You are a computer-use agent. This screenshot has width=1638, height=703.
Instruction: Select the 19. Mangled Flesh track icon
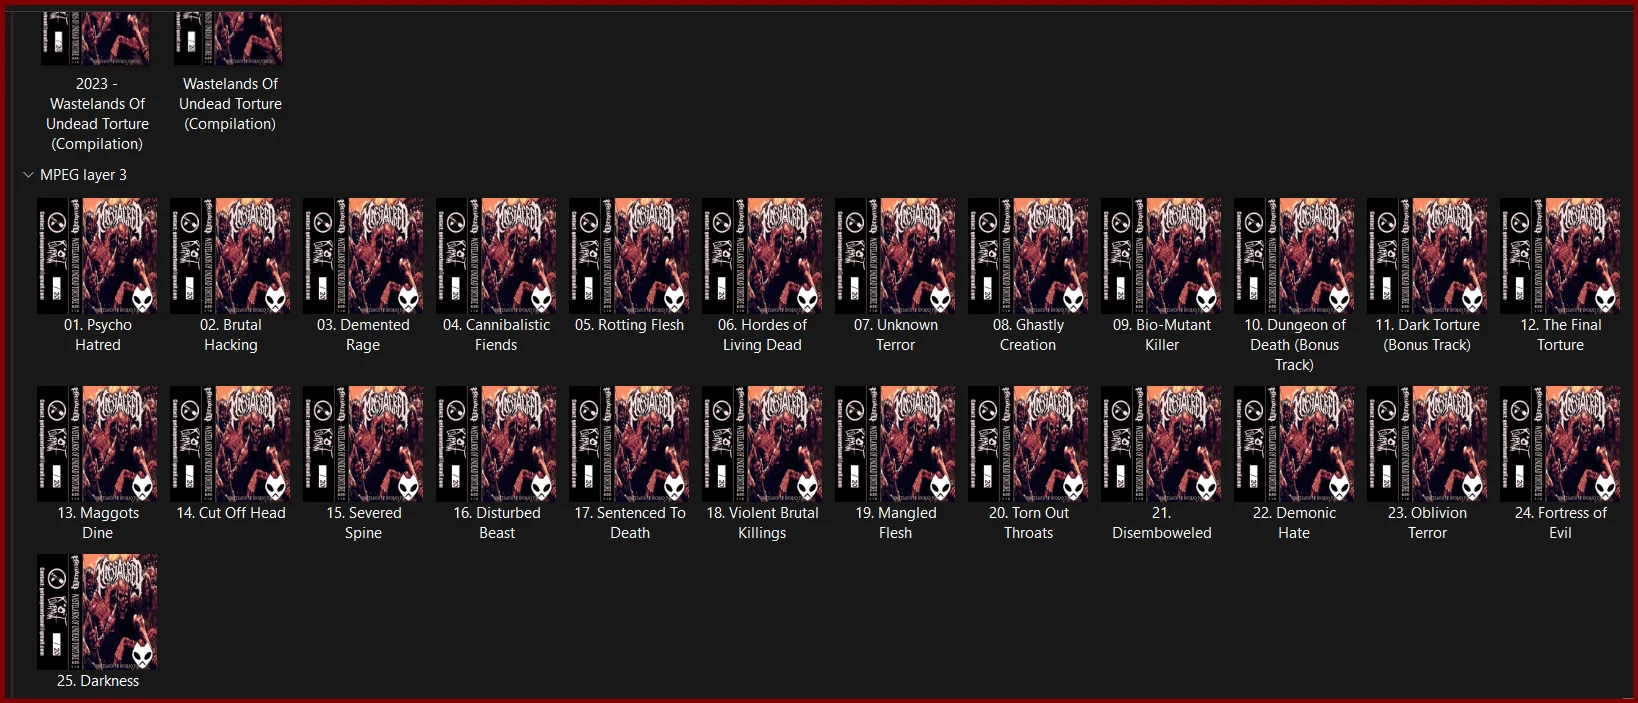(x=895, y=444)
